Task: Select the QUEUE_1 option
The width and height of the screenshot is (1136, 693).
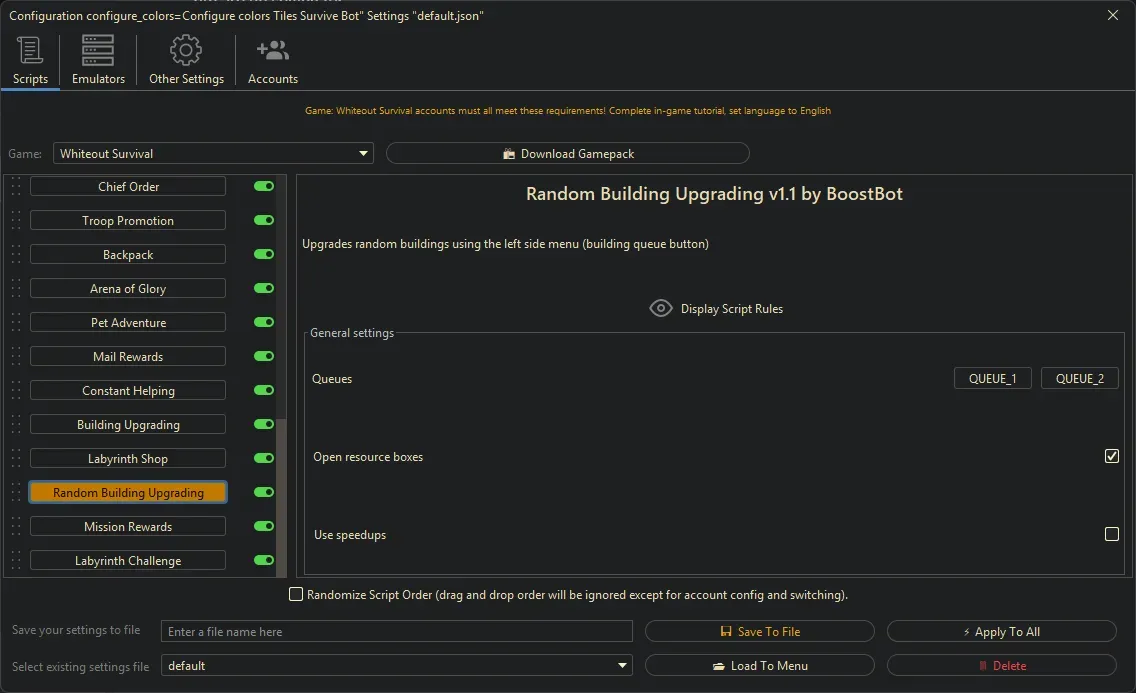Action: coord(992,379)
